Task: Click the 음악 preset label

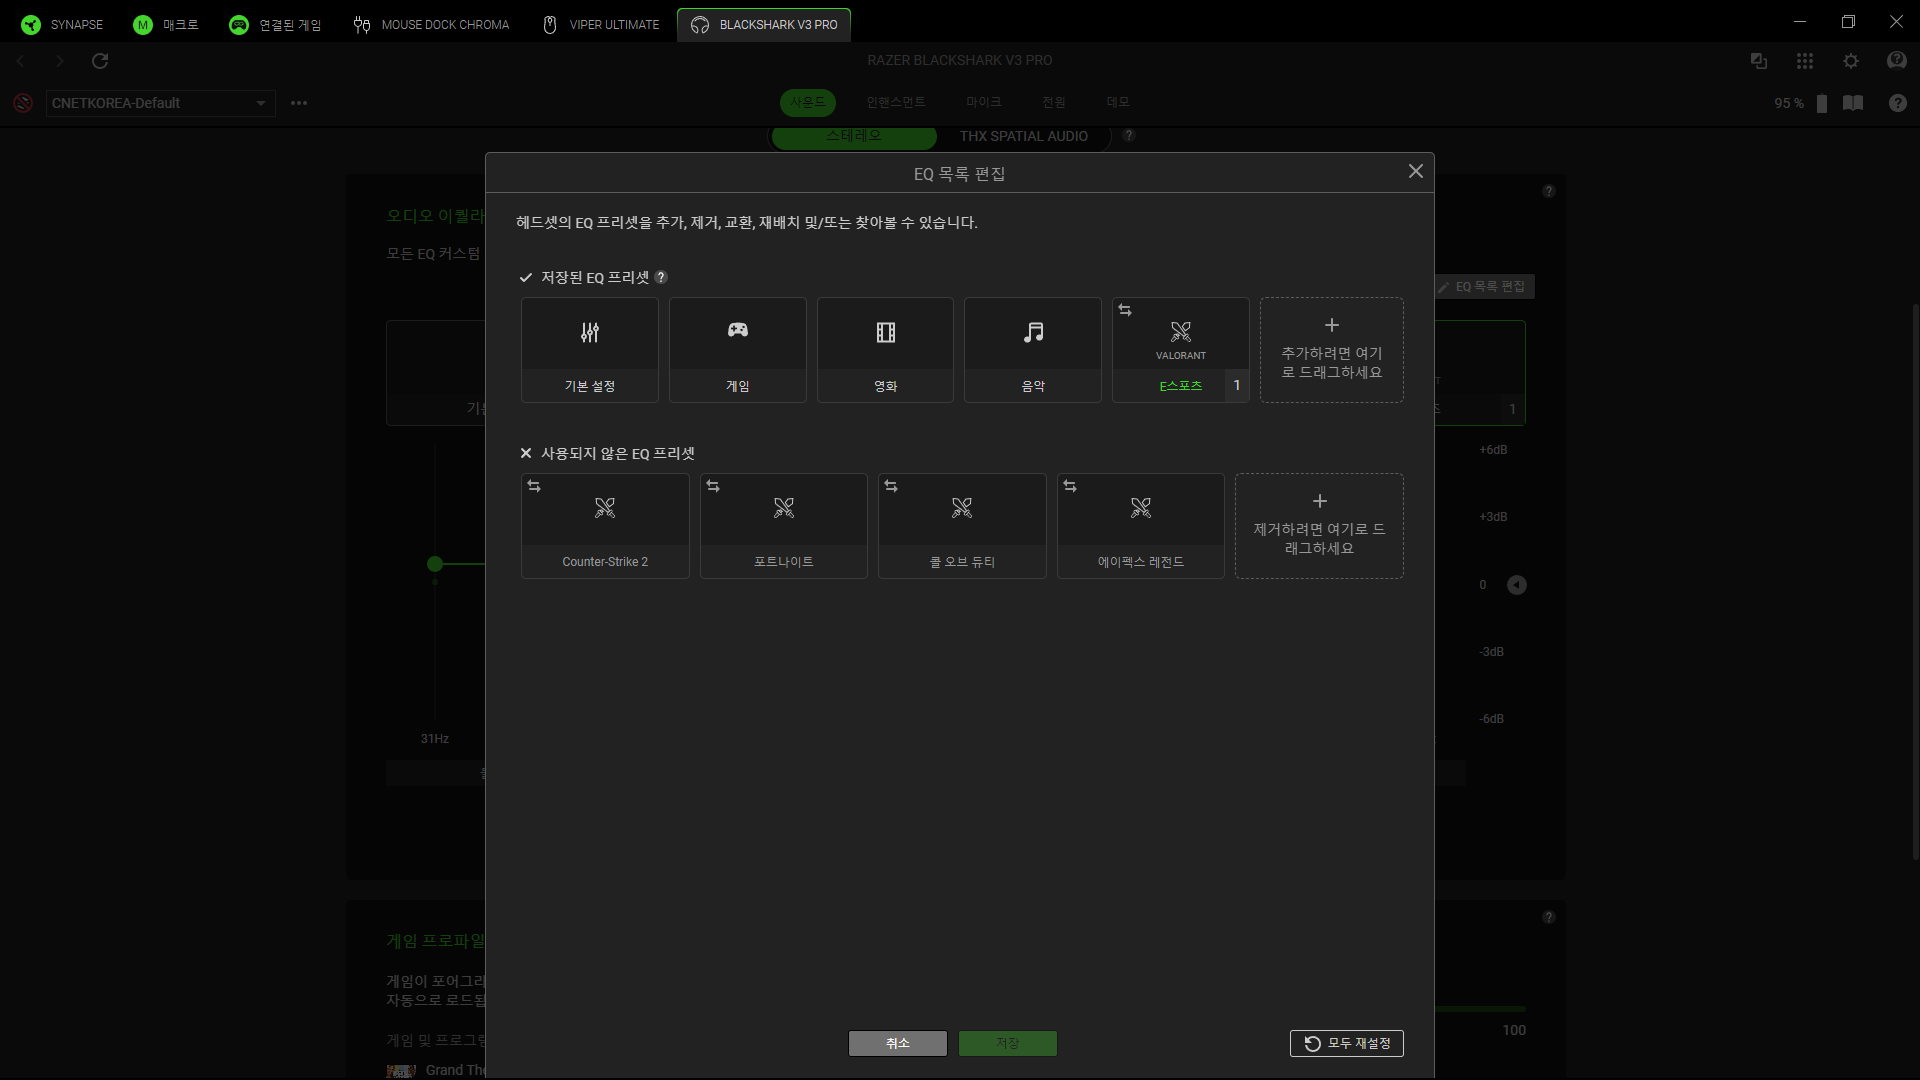Action: [x=1033, y=386]
